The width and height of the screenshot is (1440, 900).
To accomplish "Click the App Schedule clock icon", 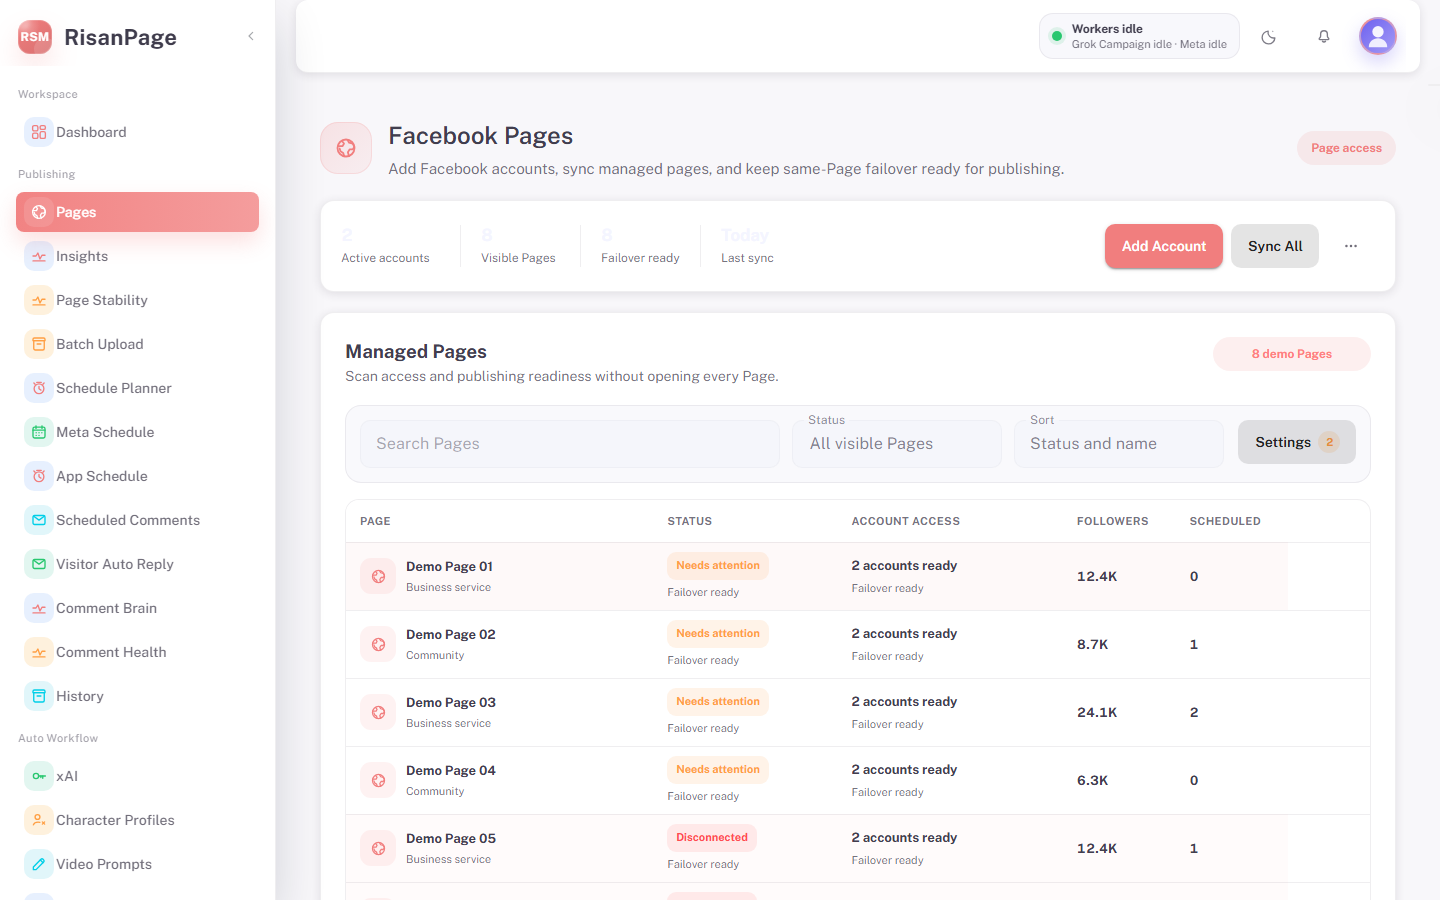I will coord(39,476).
